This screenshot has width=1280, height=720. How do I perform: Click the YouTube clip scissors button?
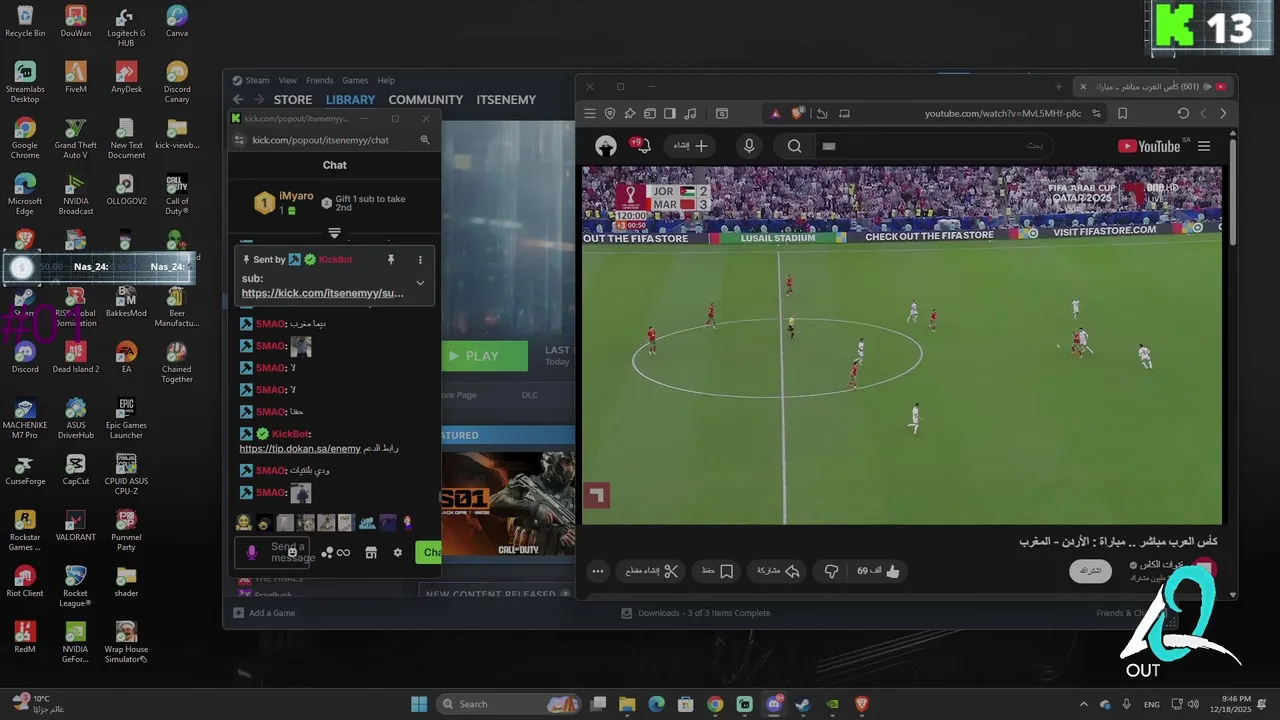pos(652,571)
